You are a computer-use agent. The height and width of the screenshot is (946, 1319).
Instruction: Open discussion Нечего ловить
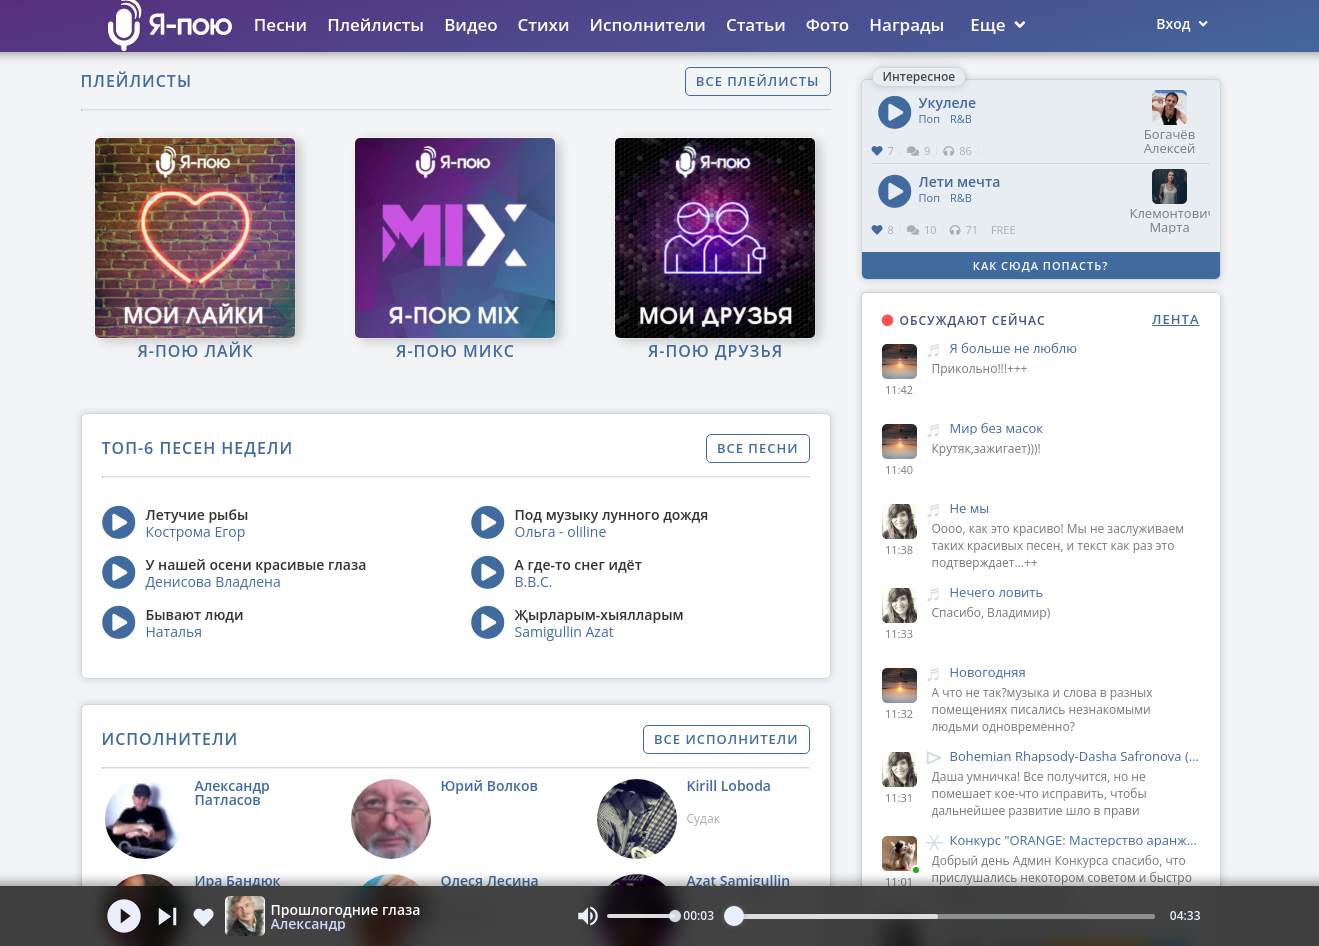[x=996, y=593]
